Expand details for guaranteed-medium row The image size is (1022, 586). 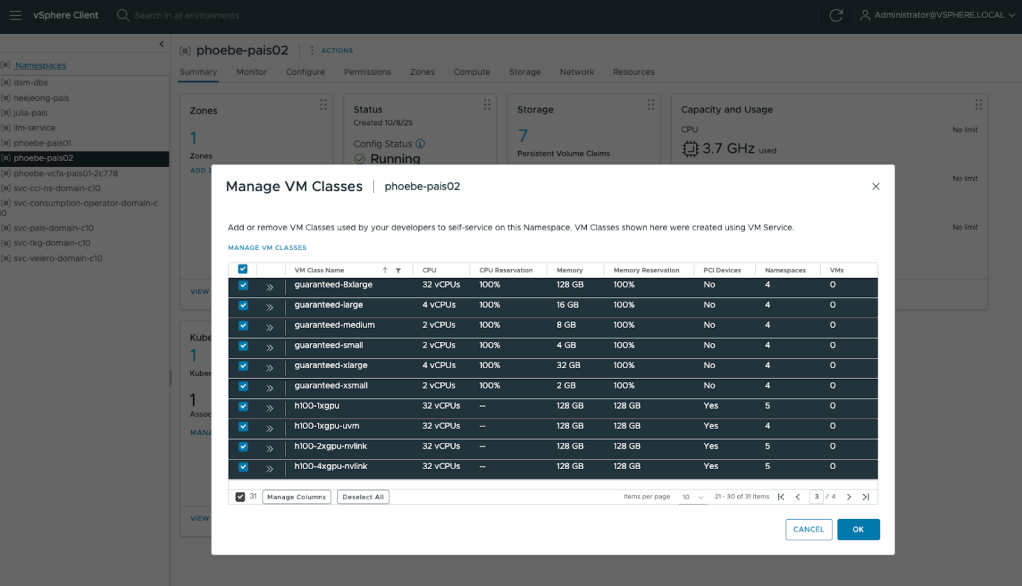point(269,327)
